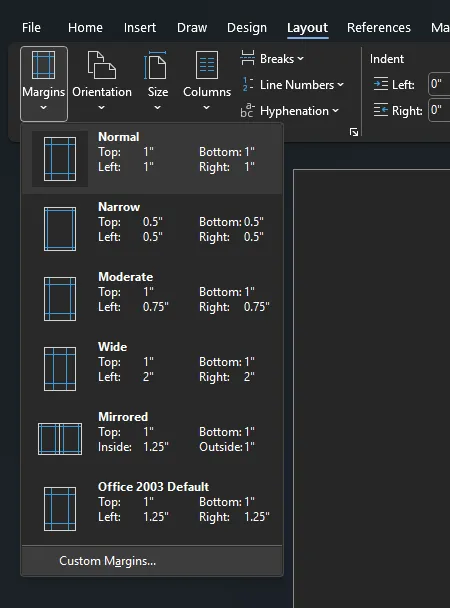Screen dimensions: 450x608
Task: Click Narrow preset Right 0.5" value
Action: coord(253,237)
